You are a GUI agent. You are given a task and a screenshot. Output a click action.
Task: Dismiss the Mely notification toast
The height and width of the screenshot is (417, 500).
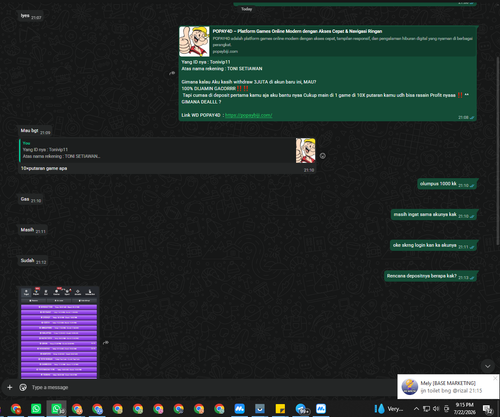[495, 378]
